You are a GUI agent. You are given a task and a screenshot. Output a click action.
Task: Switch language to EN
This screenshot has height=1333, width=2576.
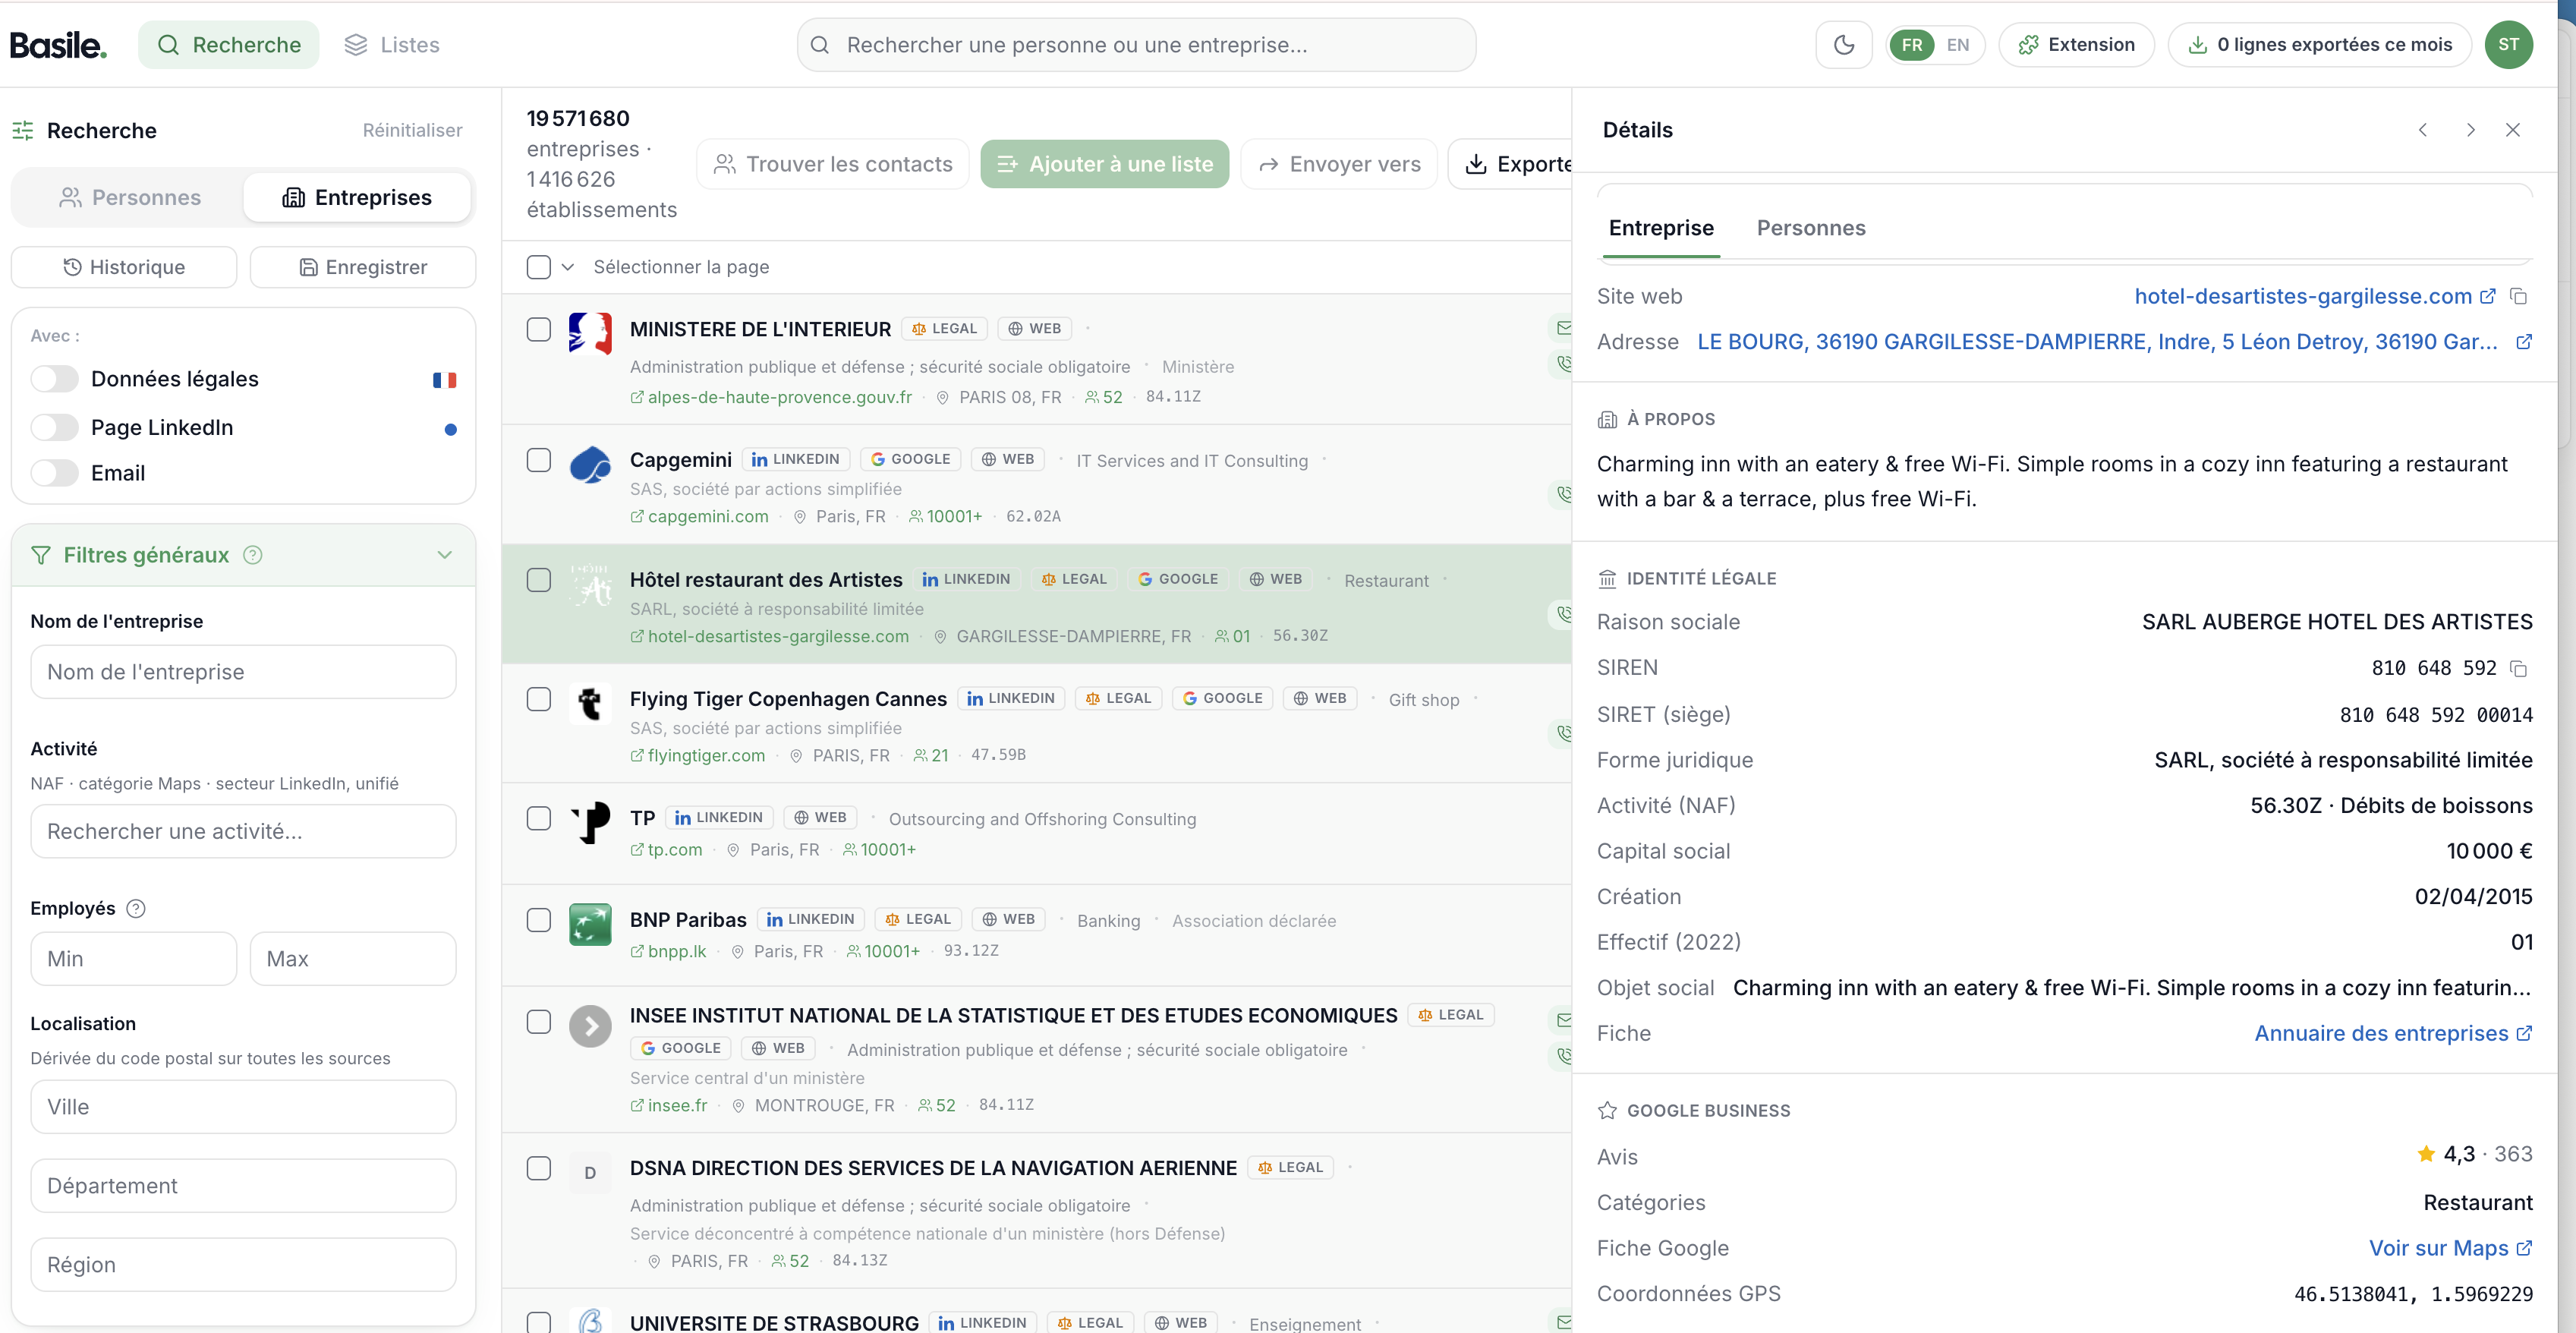tap(1958, 45)
